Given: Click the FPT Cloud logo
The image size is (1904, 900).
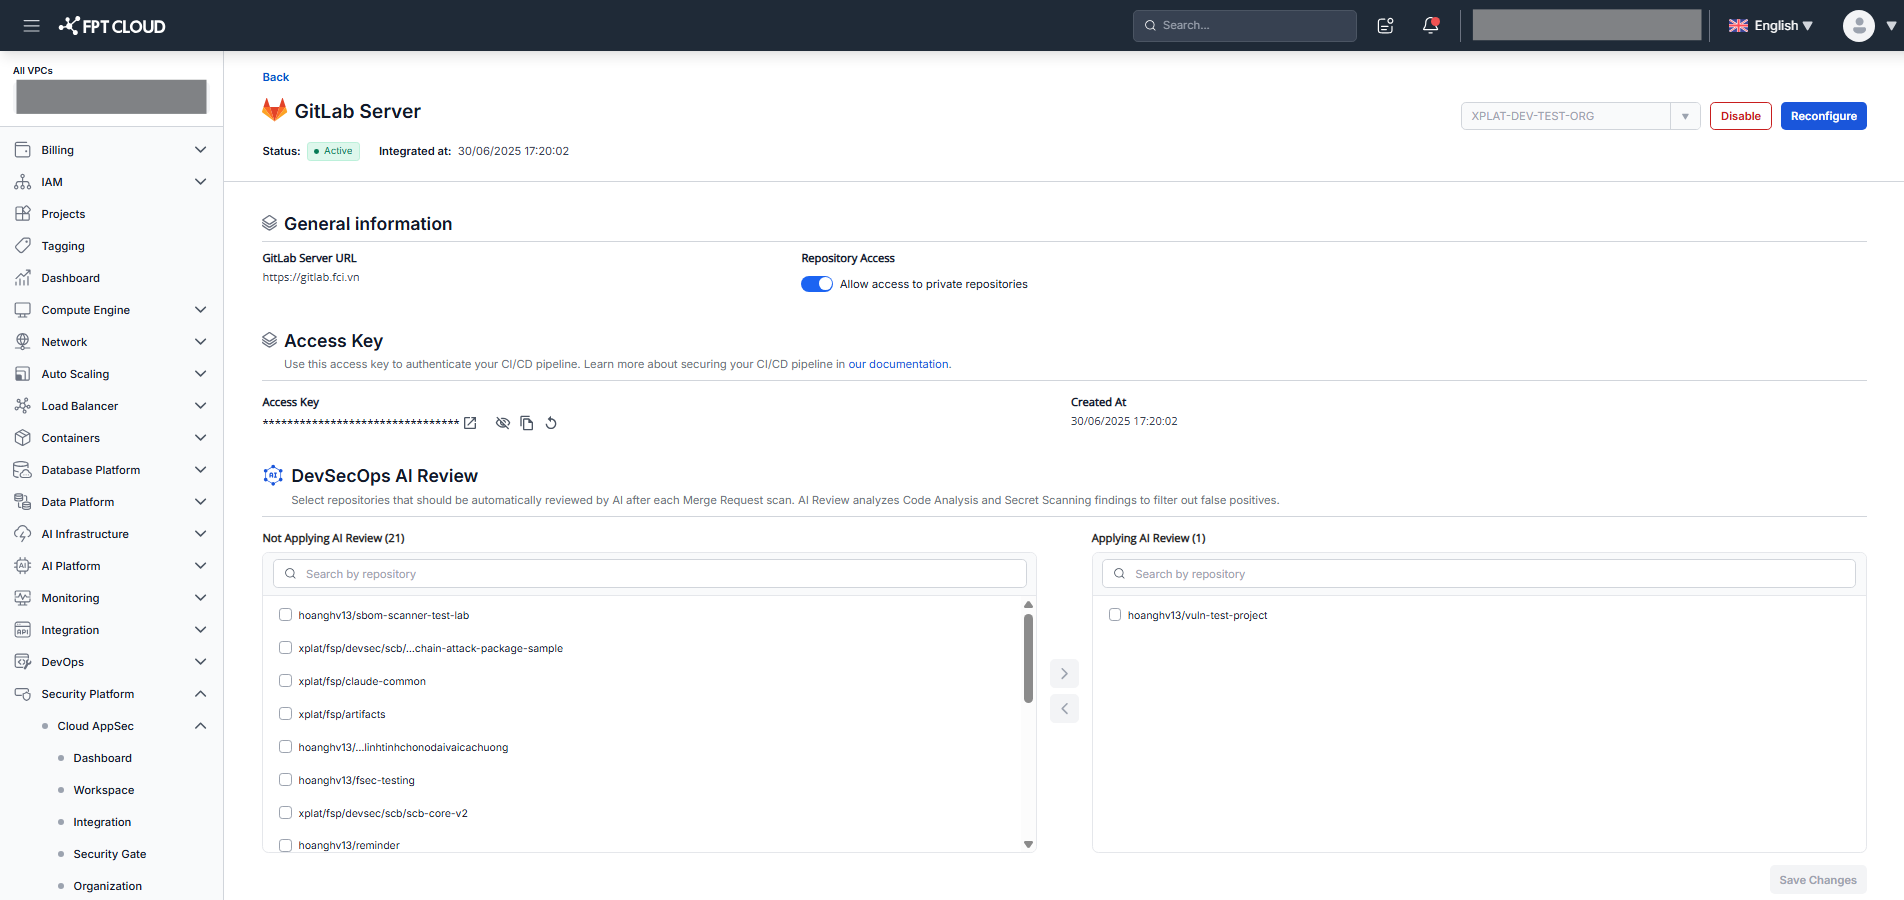Looking at the screenshot, I should [x=112, y=26].
